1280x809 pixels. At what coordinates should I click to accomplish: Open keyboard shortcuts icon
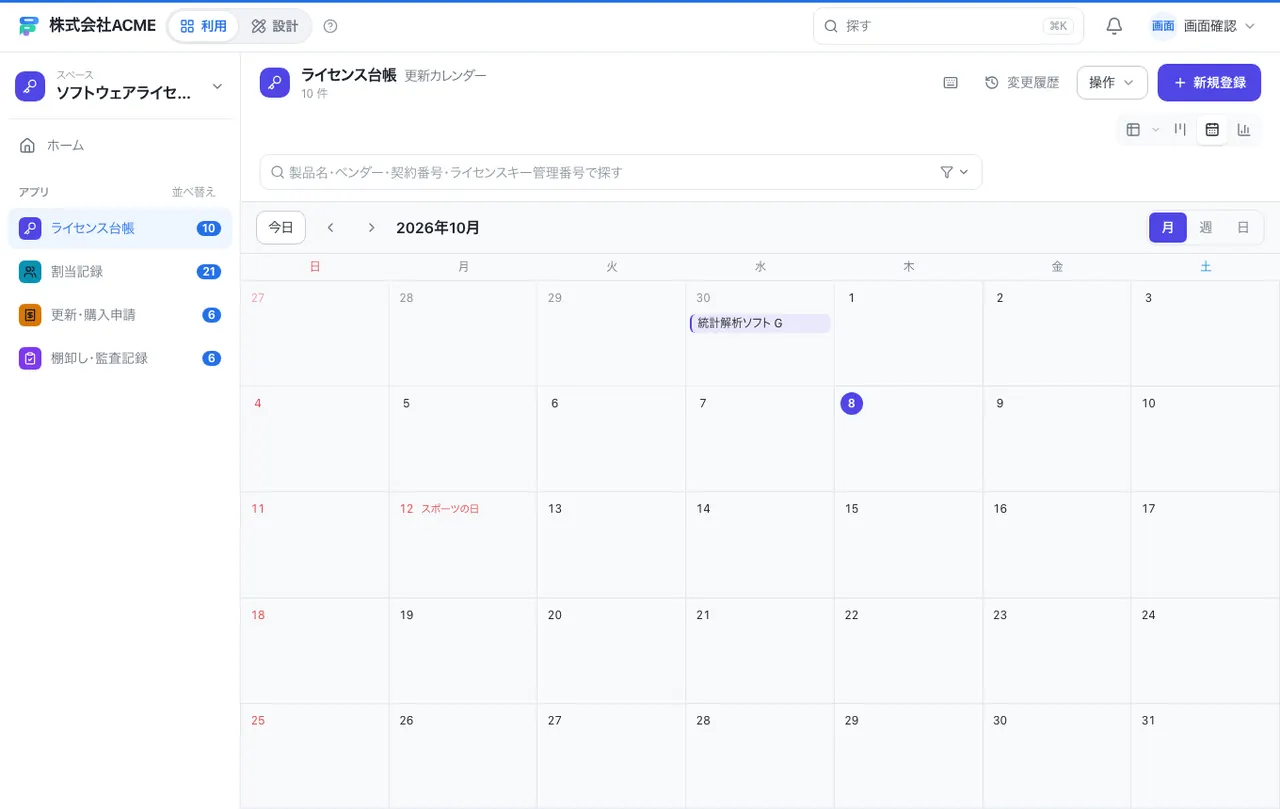[x=951, y=83]
